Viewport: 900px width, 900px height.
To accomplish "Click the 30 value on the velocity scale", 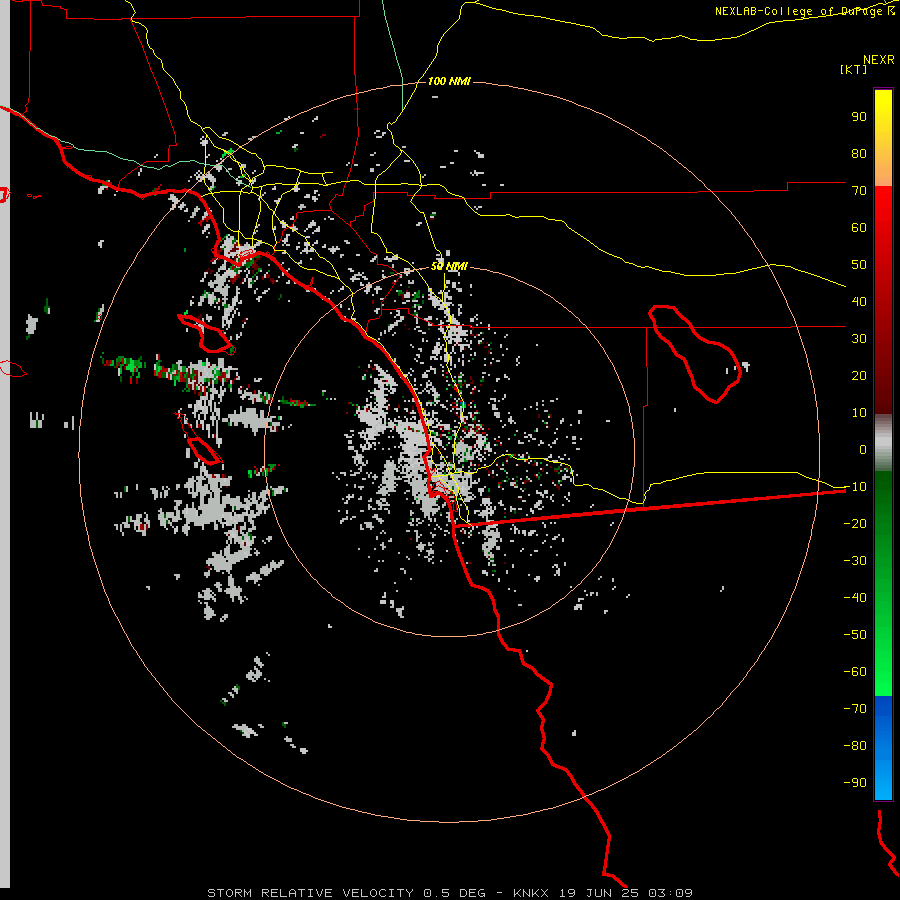I will (859, 339).
